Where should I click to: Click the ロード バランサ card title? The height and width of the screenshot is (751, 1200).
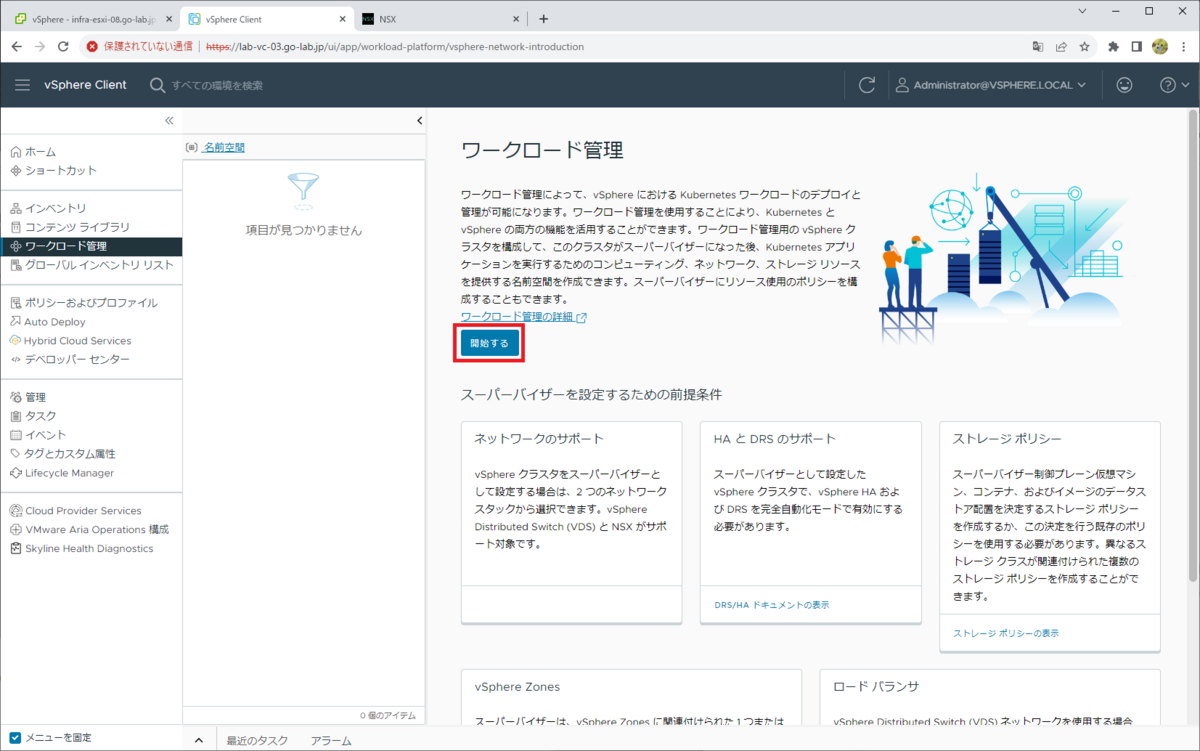(x=875, y=687)
